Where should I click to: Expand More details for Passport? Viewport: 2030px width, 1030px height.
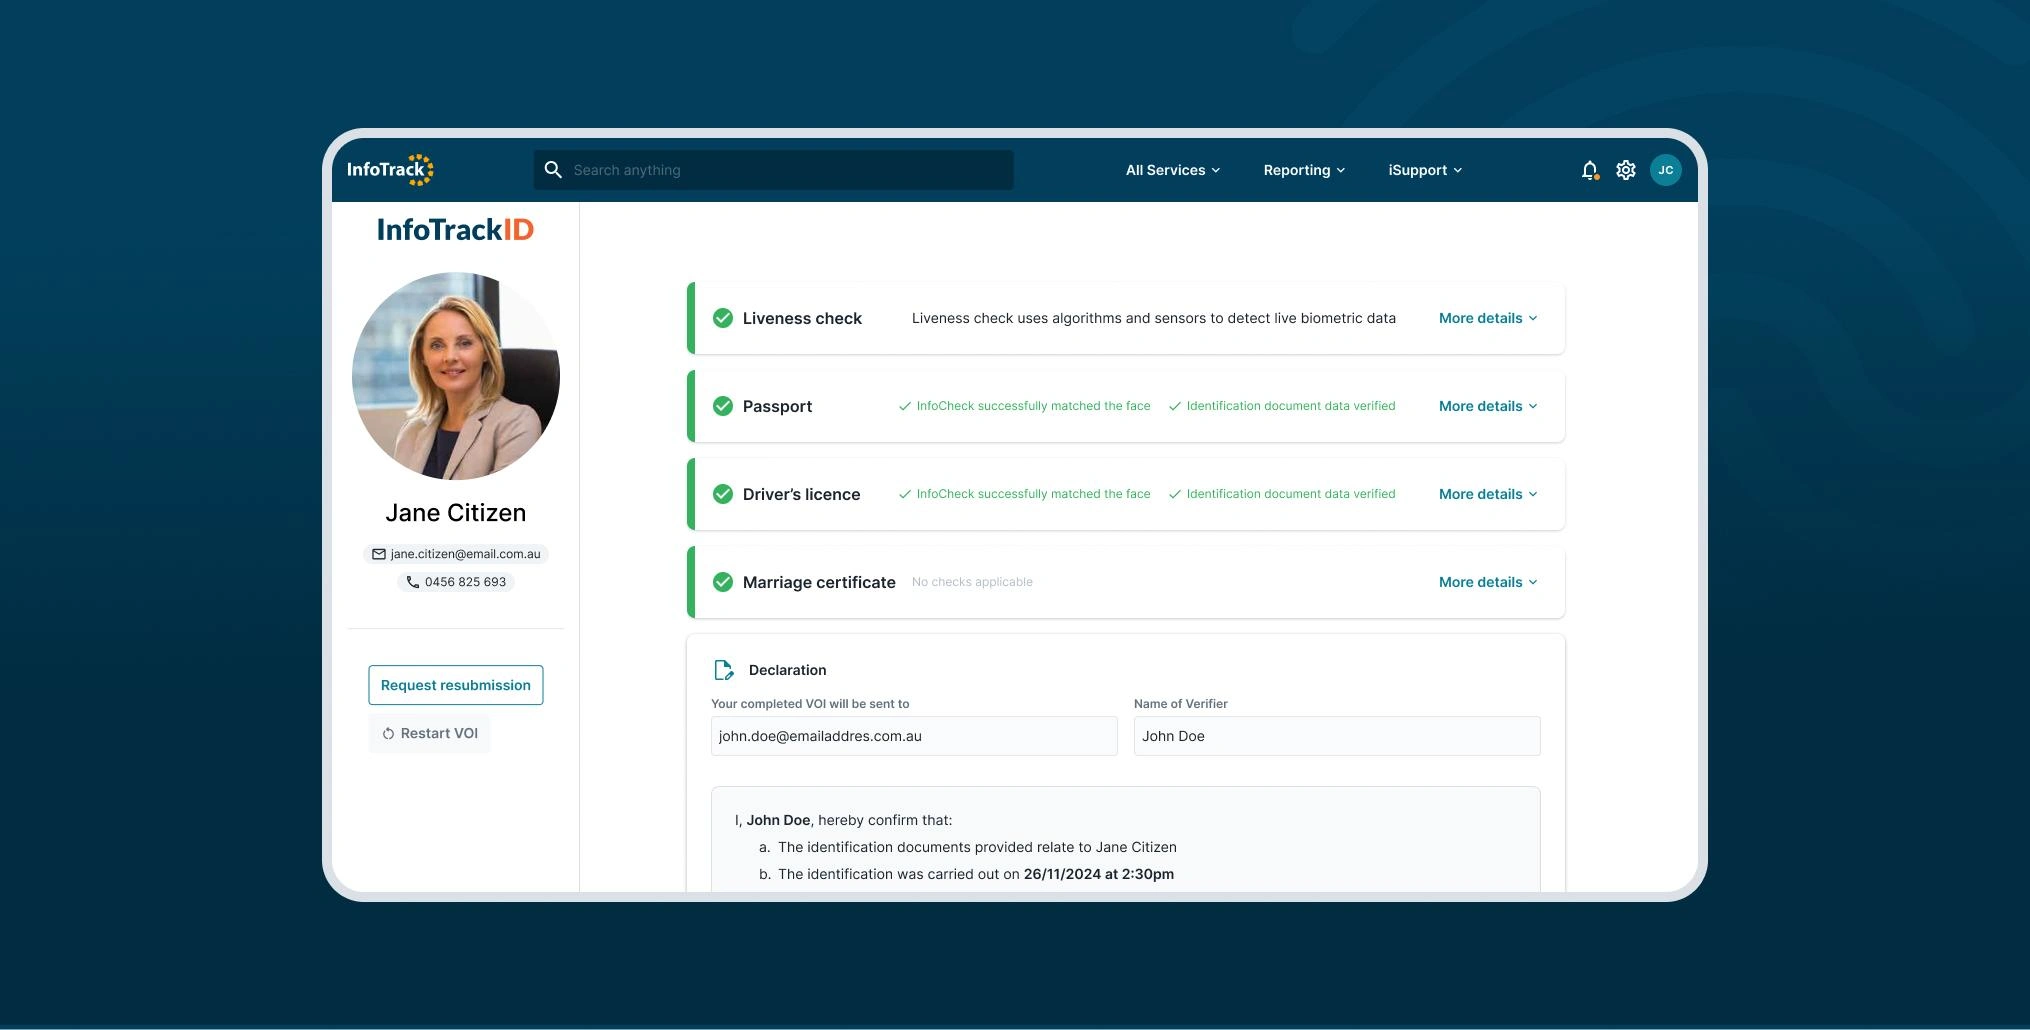(1488, 406)
